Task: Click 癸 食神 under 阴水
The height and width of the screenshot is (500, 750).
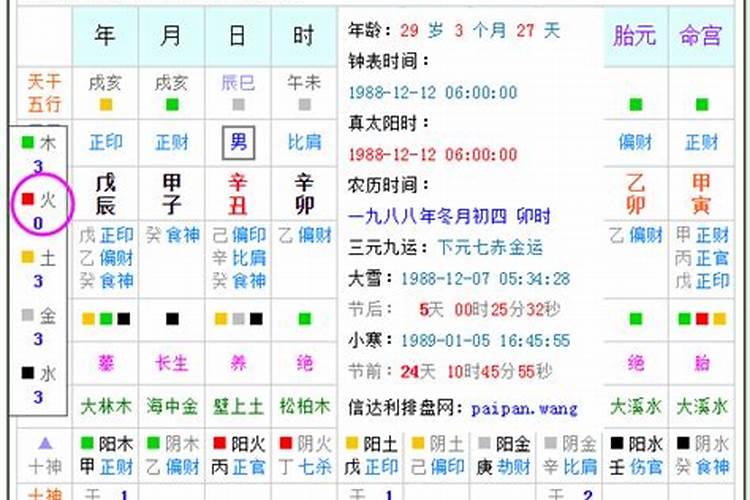Action: (x=702, y=467)
